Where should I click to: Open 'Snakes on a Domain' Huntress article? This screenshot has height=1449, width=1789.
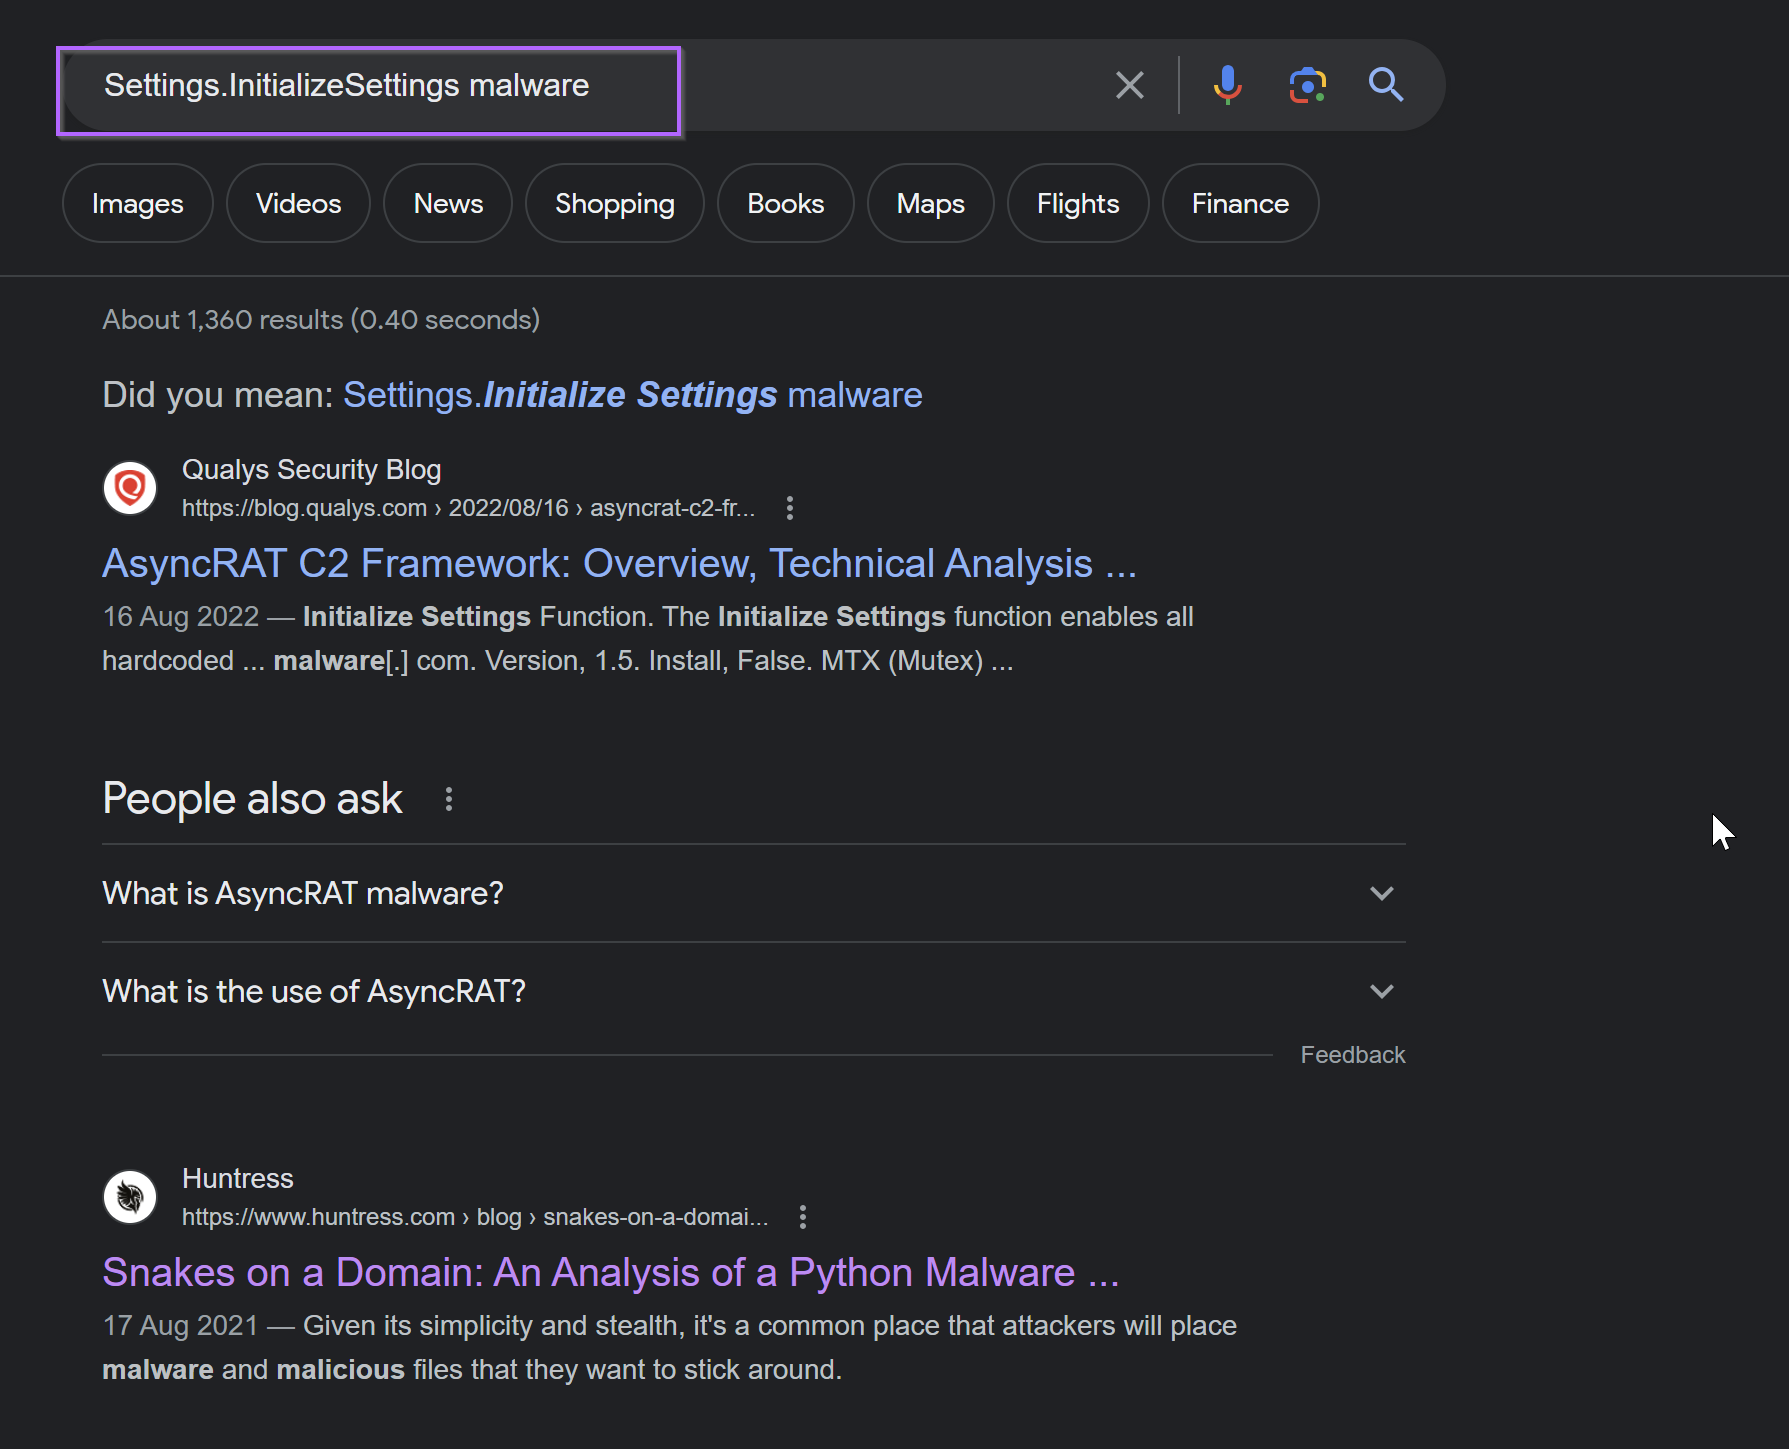click(x=610, y=1272)
